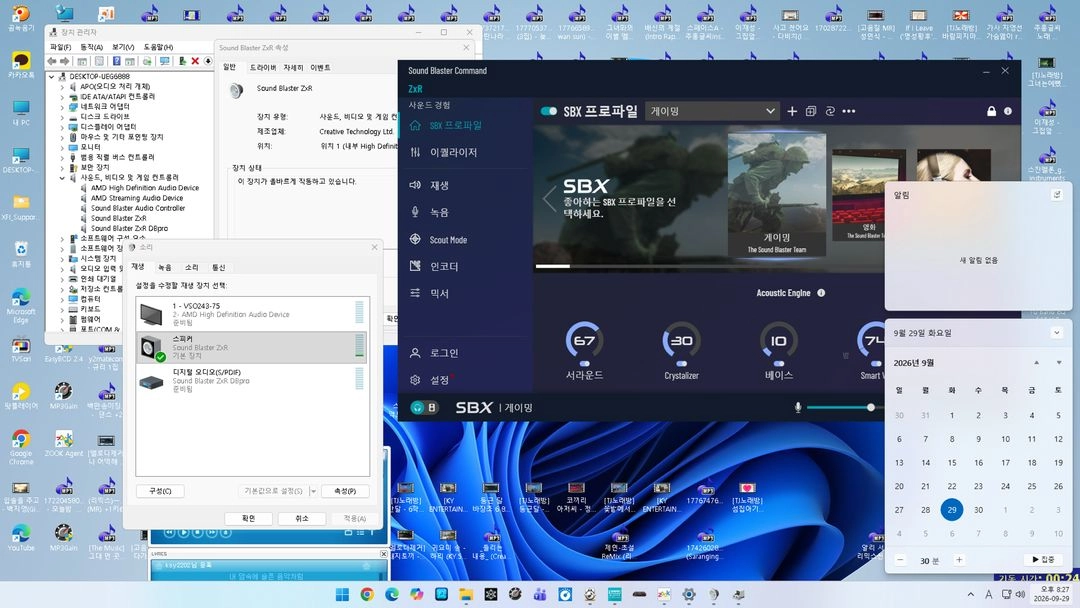The width and height of the screenshot is (1080, 608).
Task: Switch headphone/speaker output toggle at bottom-left
Action: tap(424, 408)
